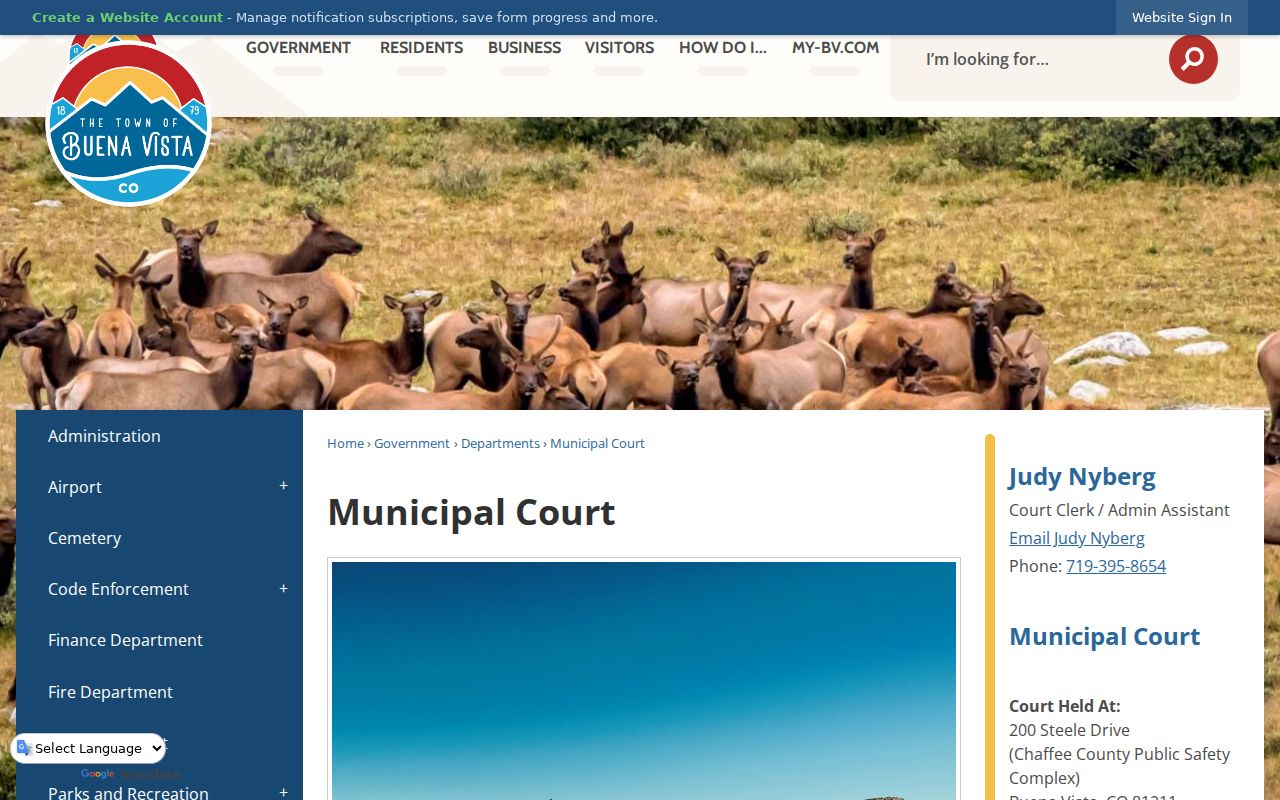Click the Judy Nyberg contact heading
The width and height of the screenshot is (1280, 800).
[1082, 476]
